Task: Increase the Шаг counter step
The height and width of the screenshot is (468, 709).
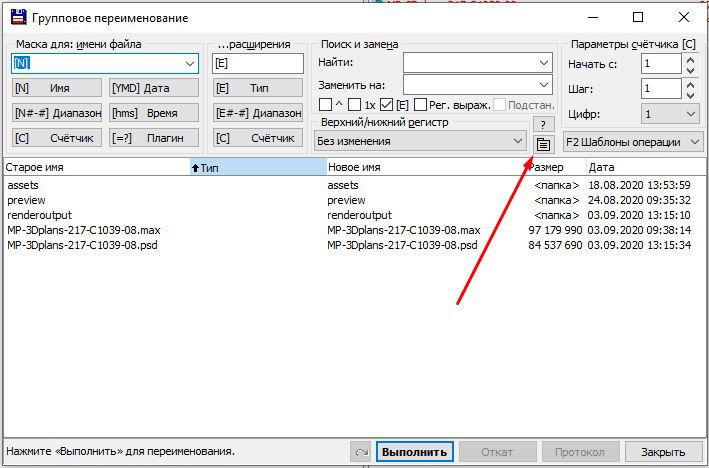Action: click(x=690, y=85)
